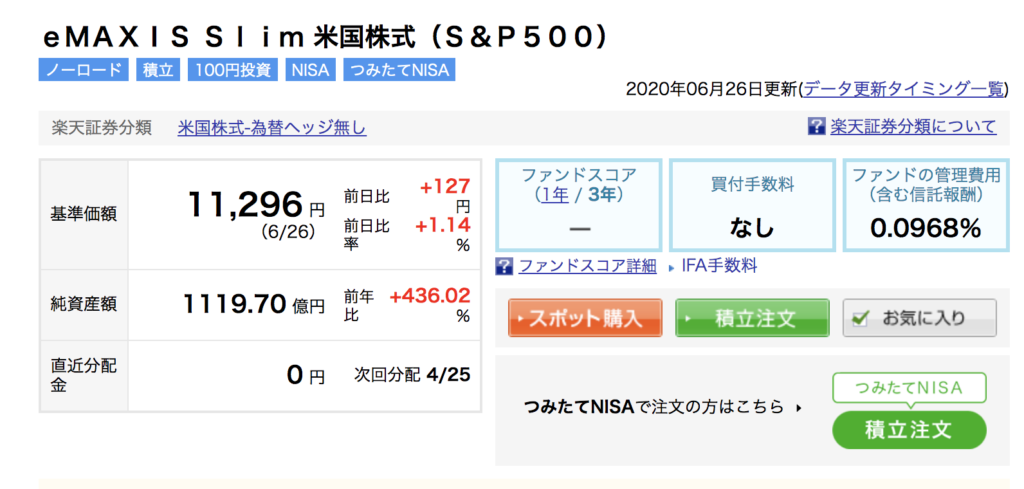Select the つみたてNISA blue tag badge

[x=399, y=70]
